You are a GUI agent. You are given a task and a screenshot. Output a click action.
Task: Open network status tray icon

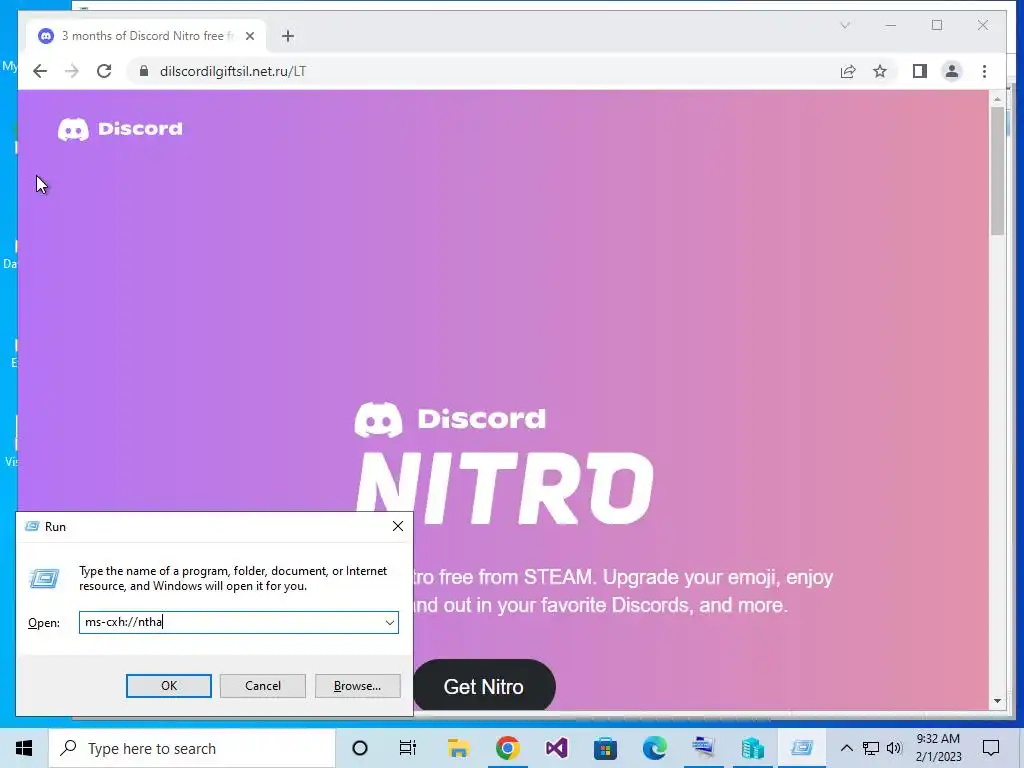pos(871,748)
